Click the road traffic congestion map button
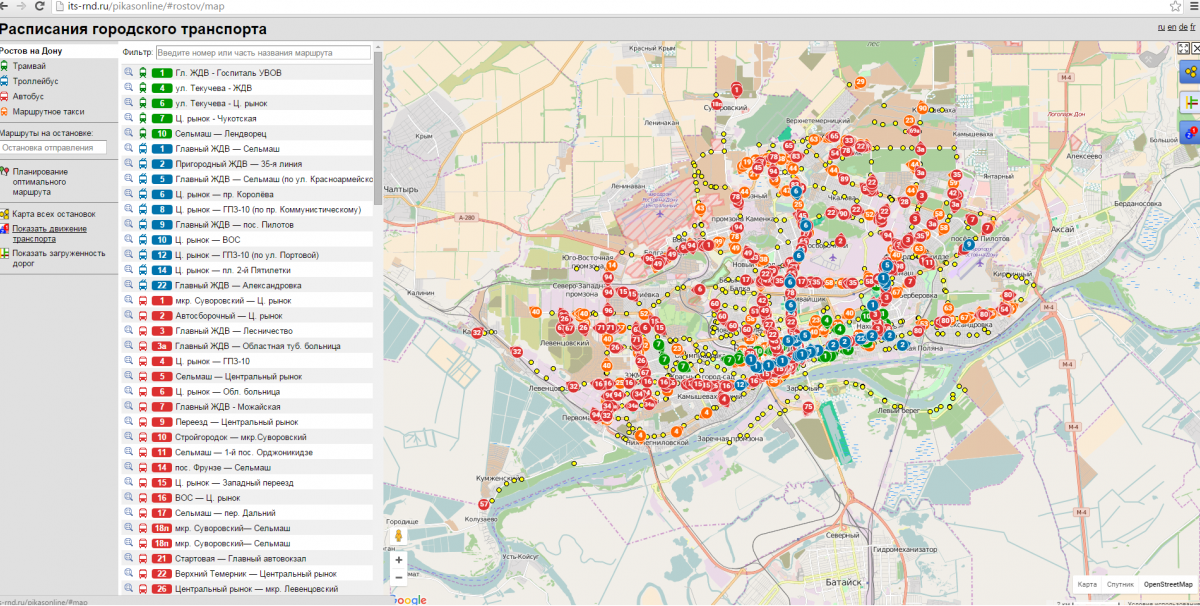The width and height of the screenshot is (1200, 606). [1189, 102]
